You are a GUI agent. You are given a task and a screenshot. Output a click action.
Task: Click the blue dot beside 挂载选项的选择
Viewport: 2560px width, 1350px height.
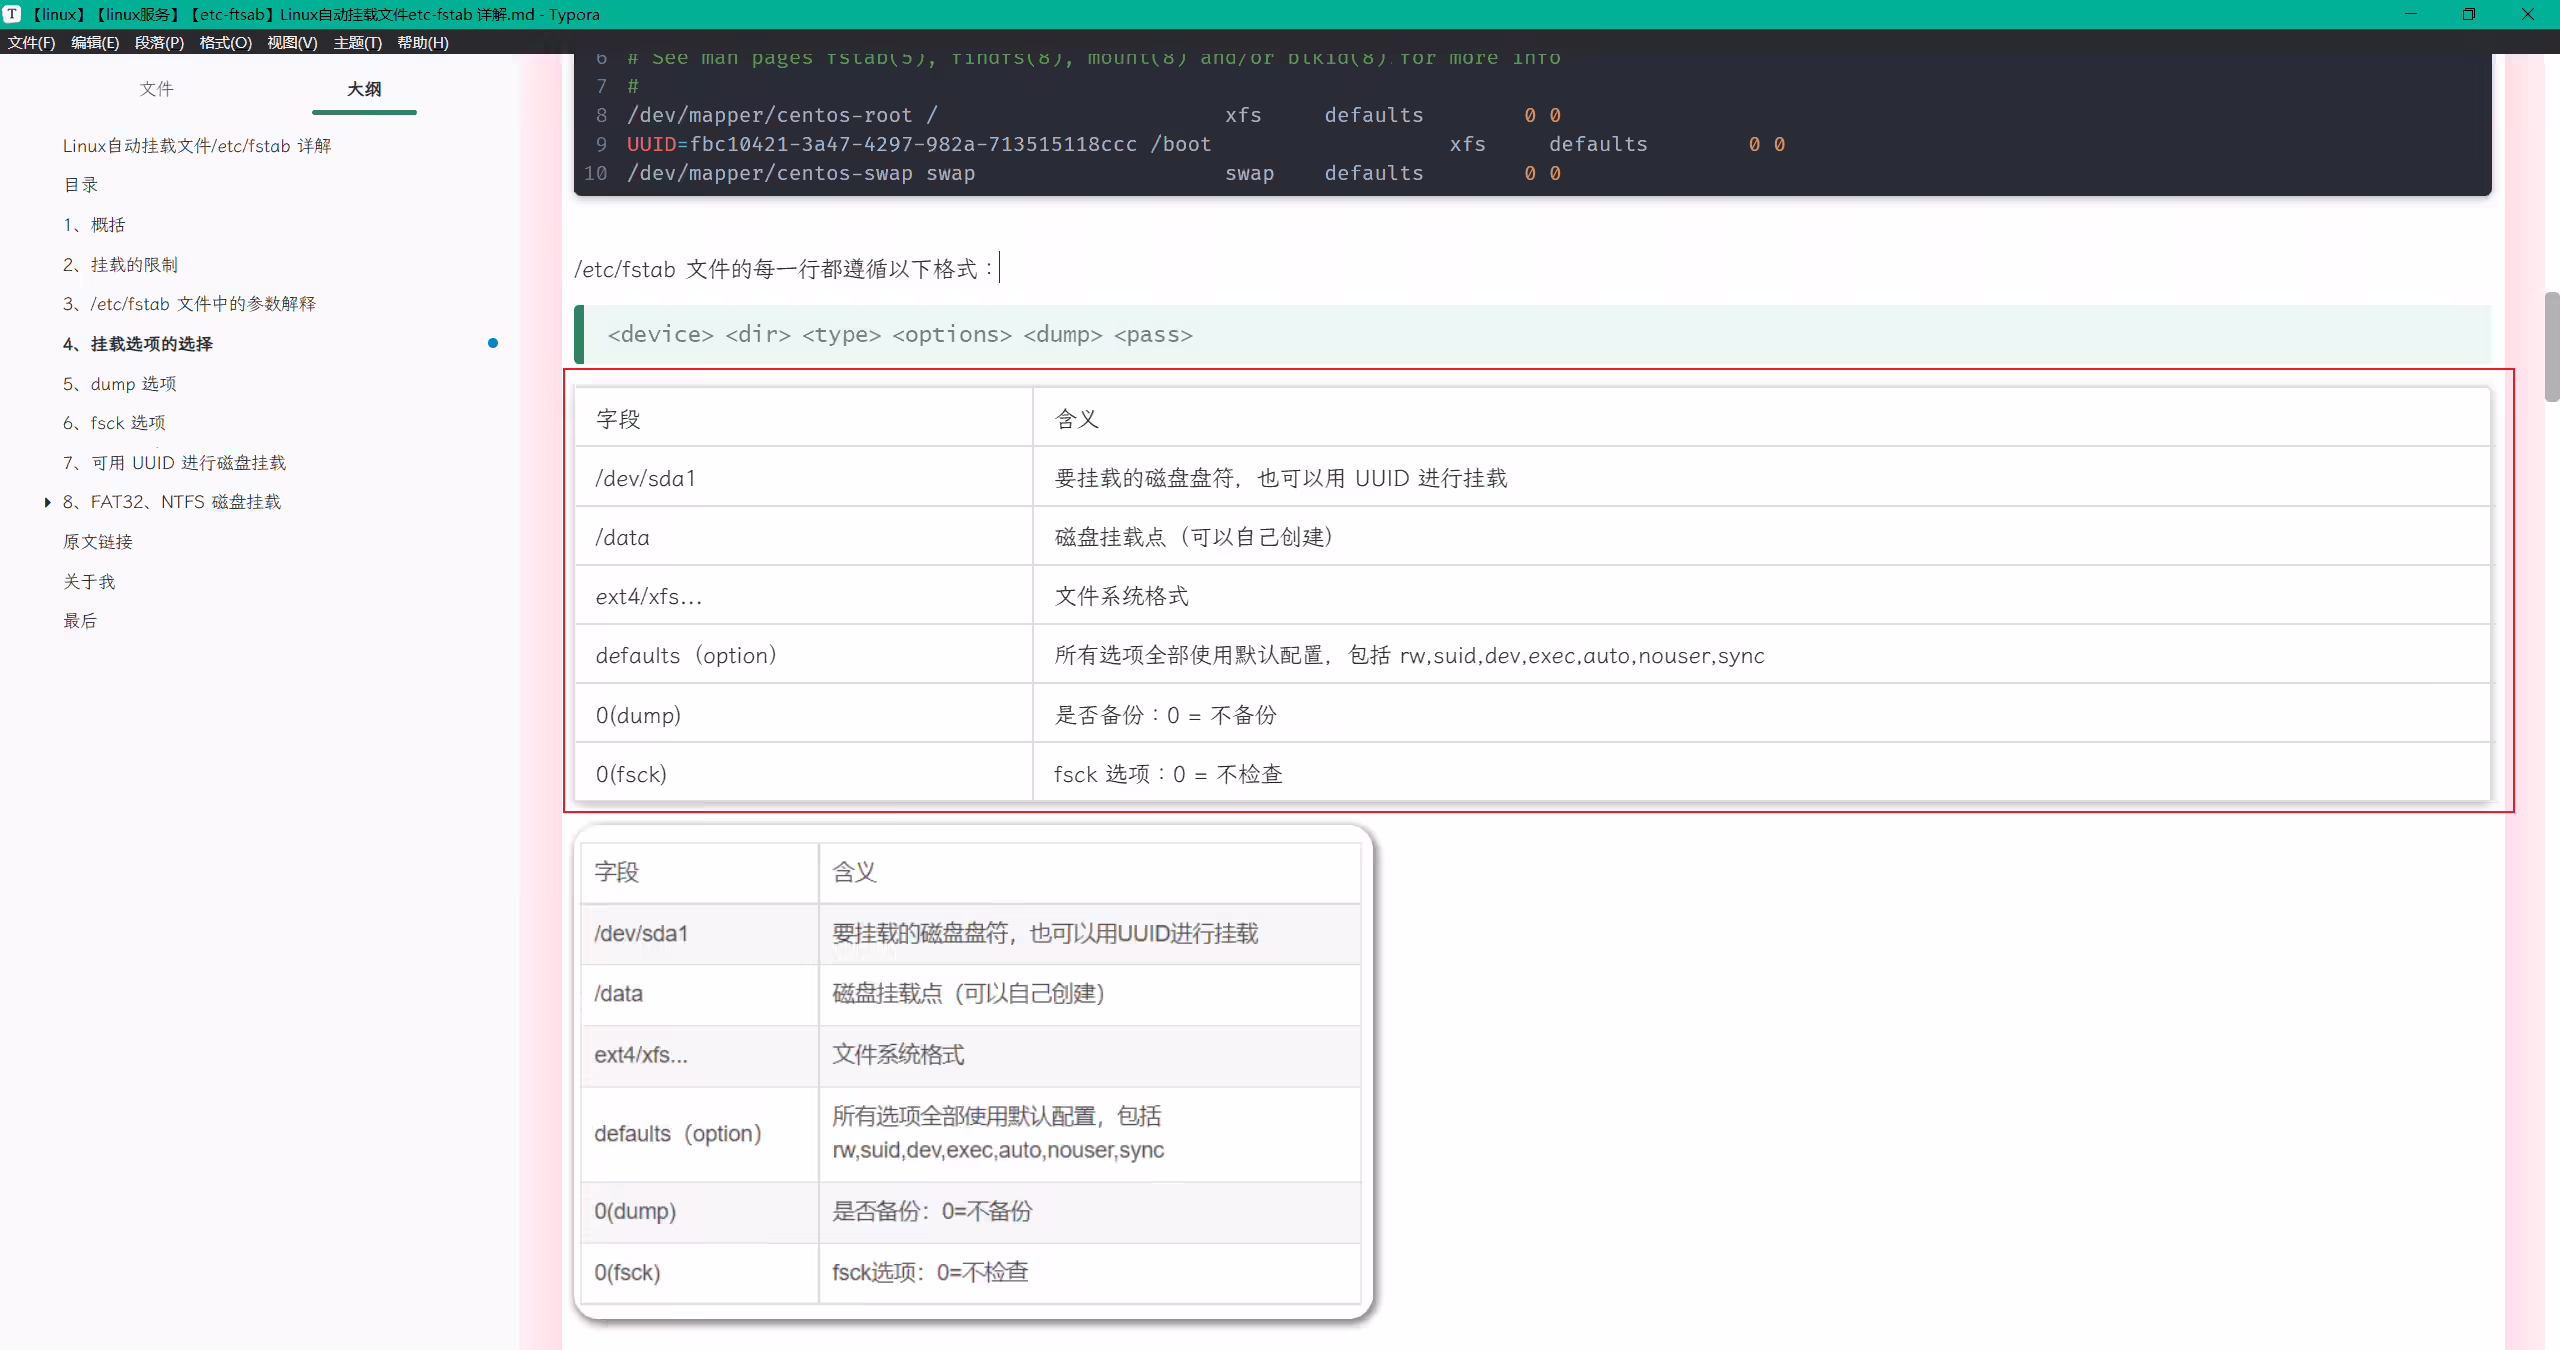pos(492,343)
